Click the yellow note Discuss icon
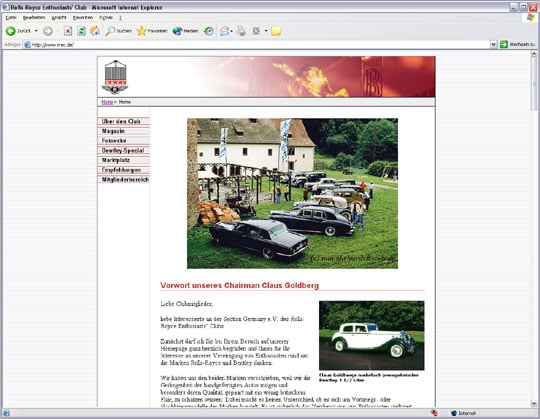 (276, 31)
